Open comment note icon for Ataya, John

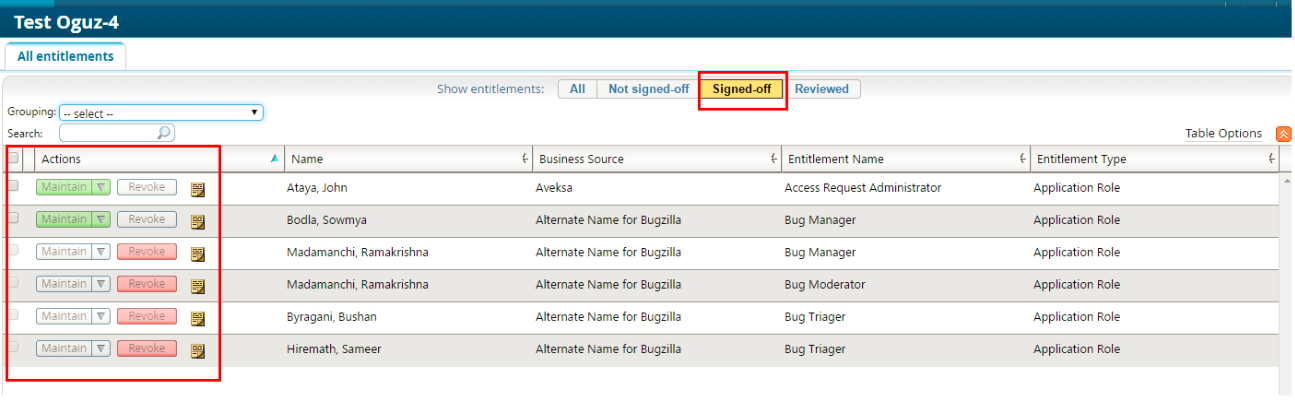click(198, 189)
